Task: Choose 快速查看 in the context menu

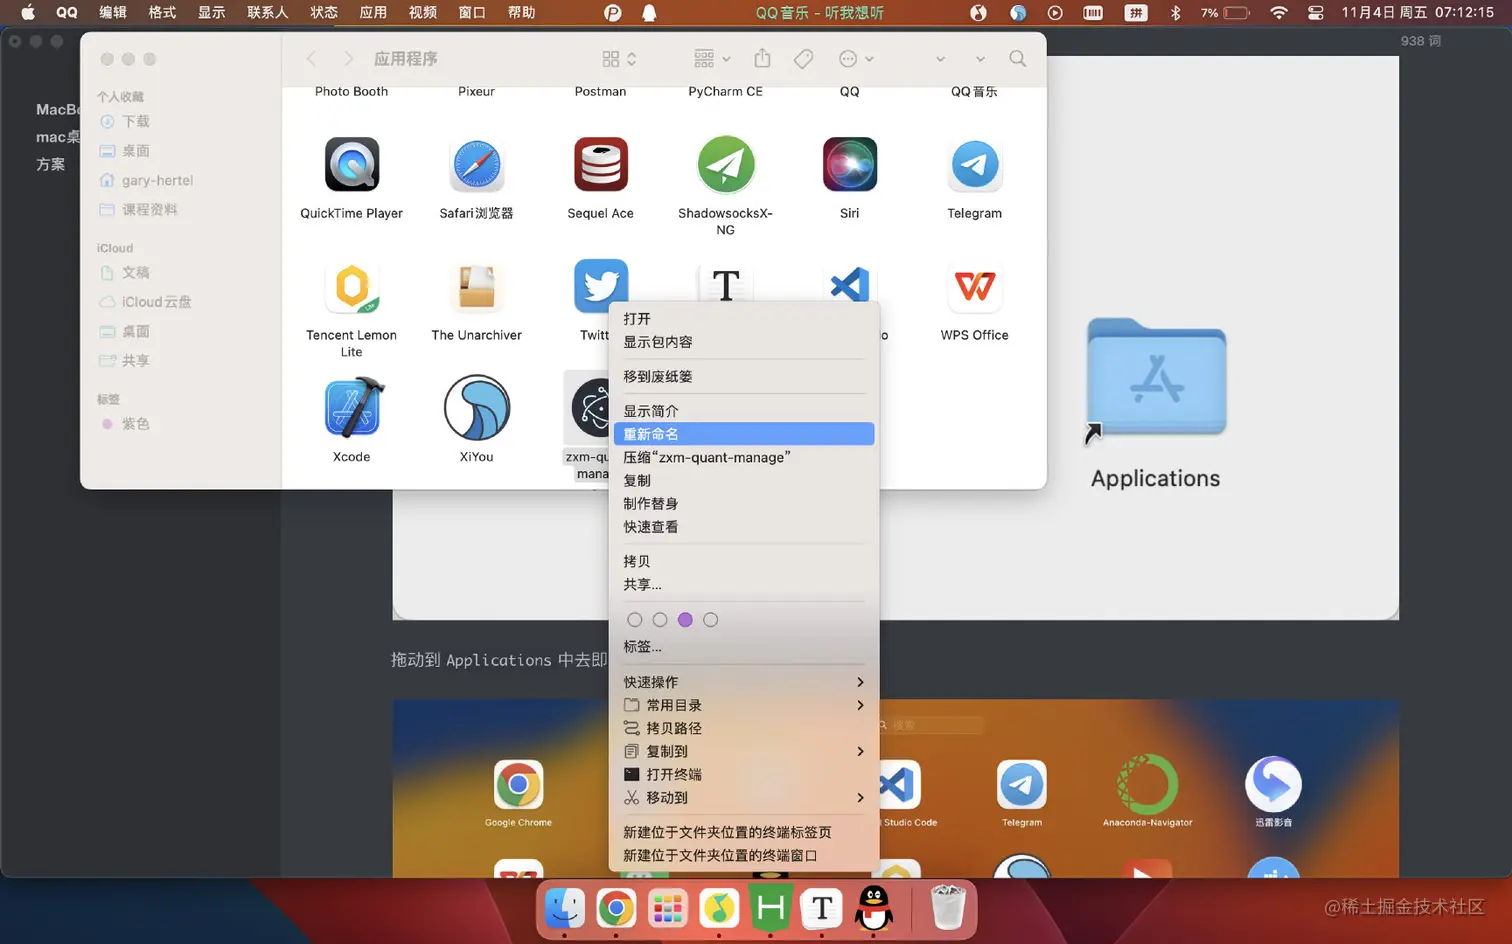Action: coord(743,526)
